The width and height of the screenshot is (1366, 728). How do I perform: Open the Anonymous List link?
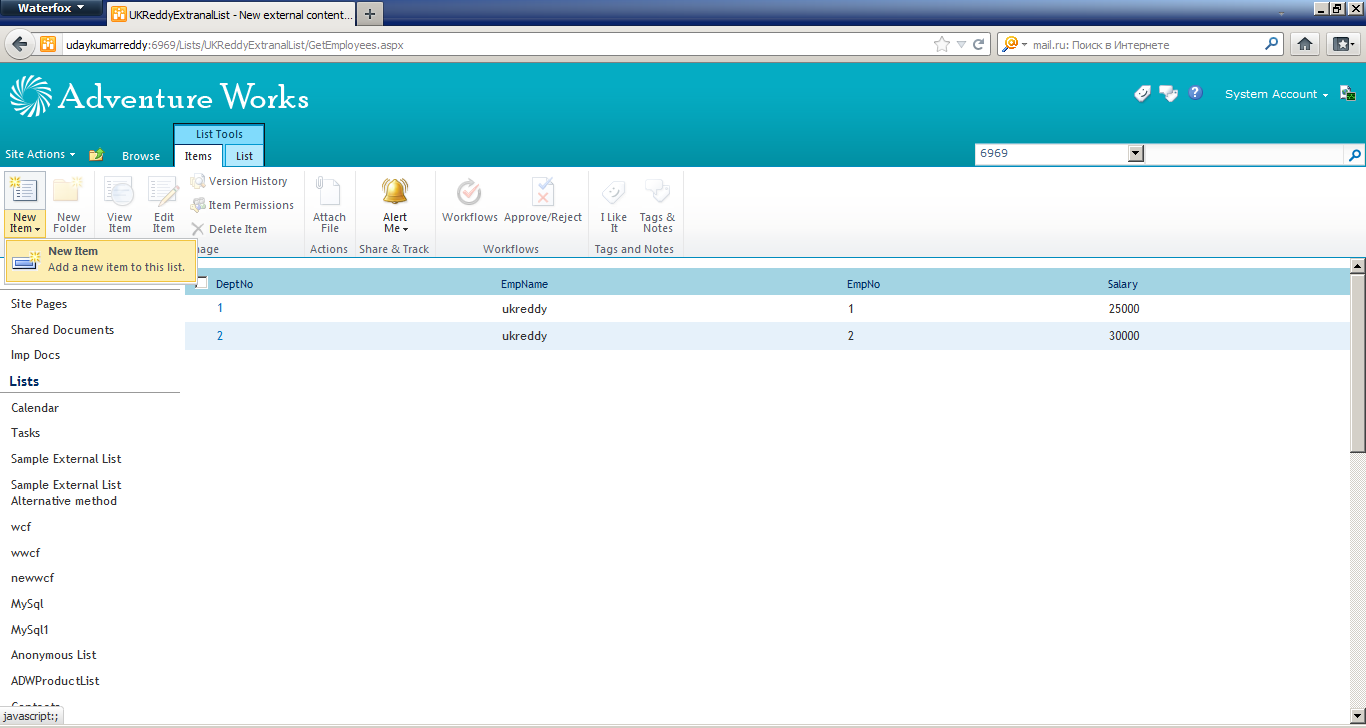[53, 655]
